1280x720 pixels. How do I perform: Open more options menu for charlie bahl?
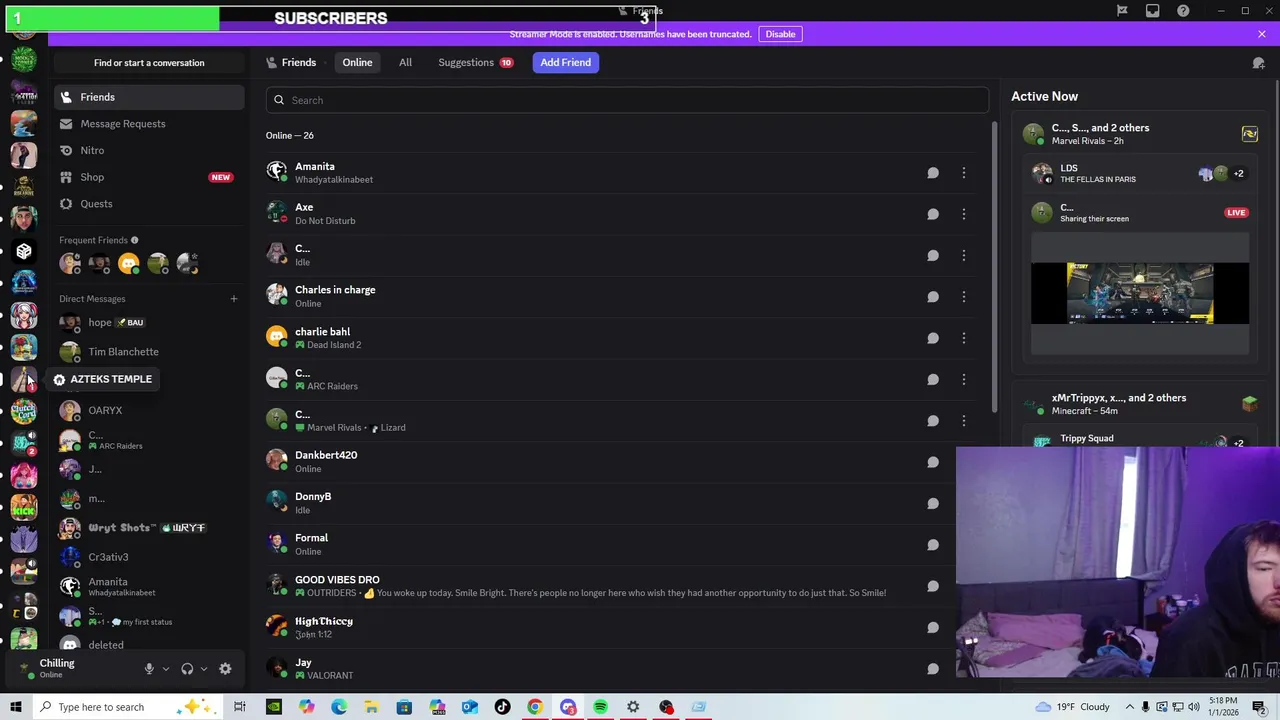coord(964,338)
